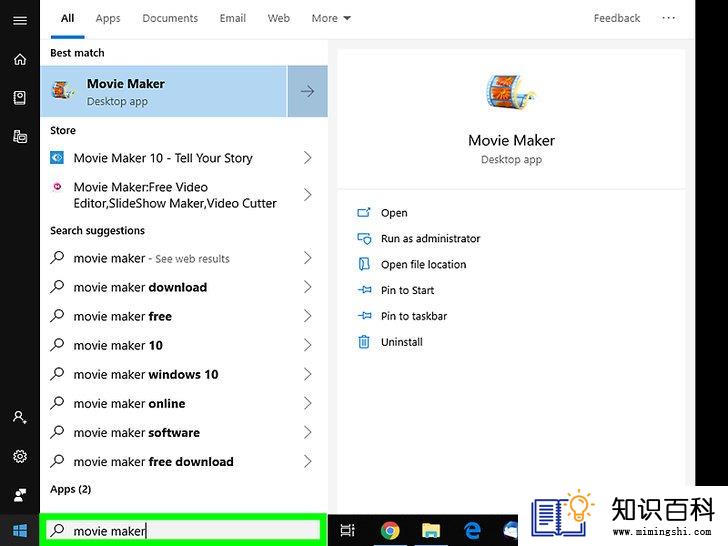Expand 'movie maker windows 10' chevron
This screenshot has height=546, width=728.
(x=307, y=374)
